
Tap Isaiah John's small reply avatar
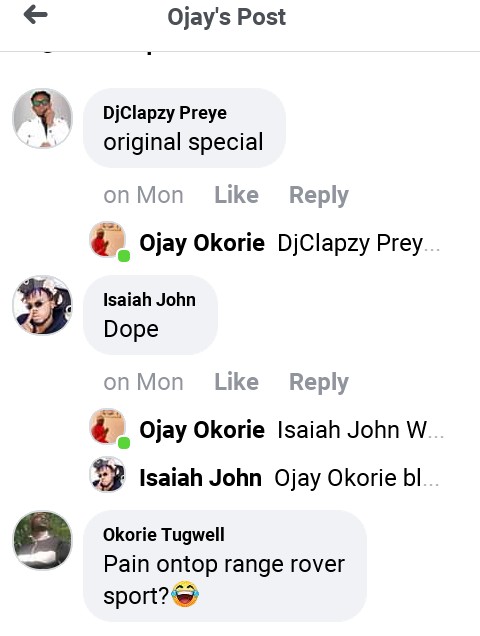(x=107, y=474)
